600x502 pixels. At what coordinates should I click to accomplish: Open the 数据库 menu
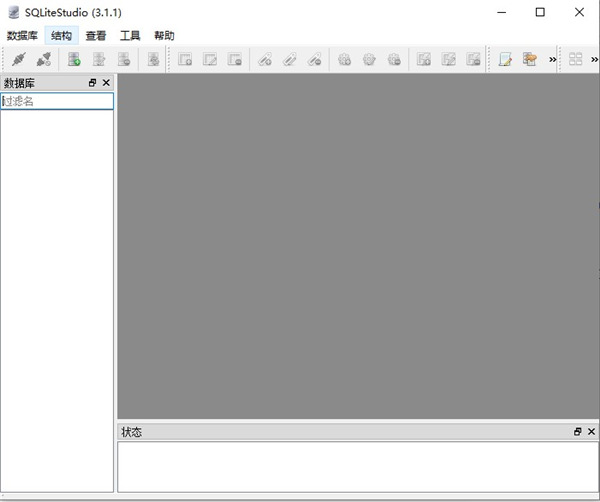(x=22, y=36)
